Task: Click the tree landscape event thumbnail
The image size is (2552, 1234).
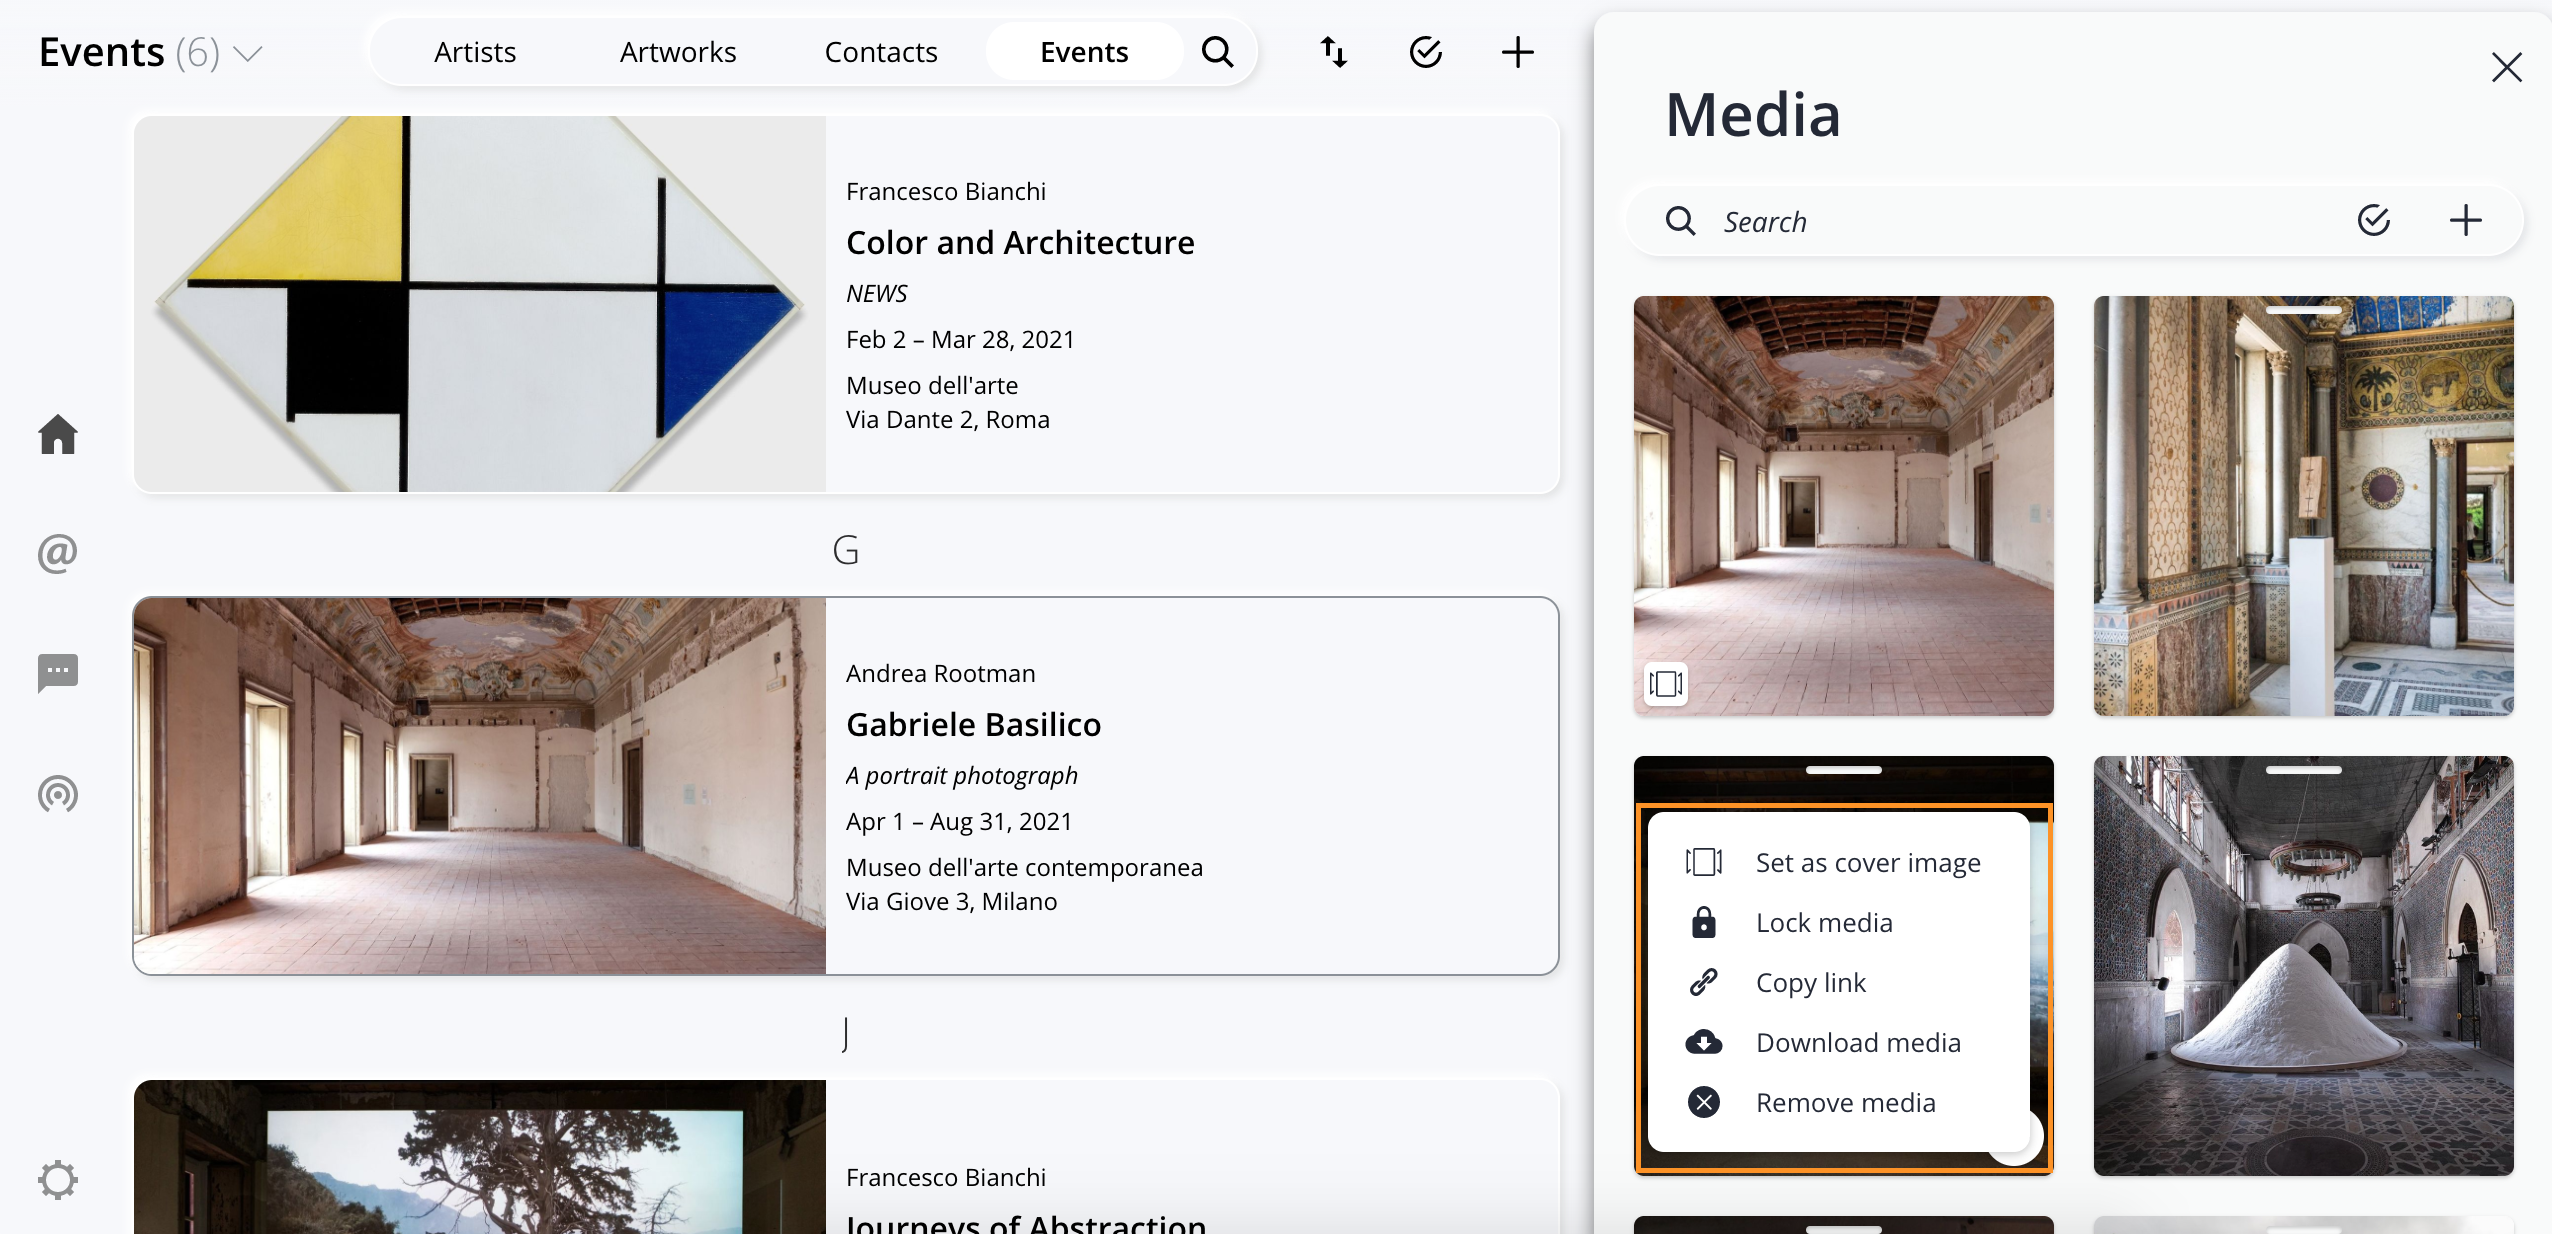Action: click(x=480, y=1157)
